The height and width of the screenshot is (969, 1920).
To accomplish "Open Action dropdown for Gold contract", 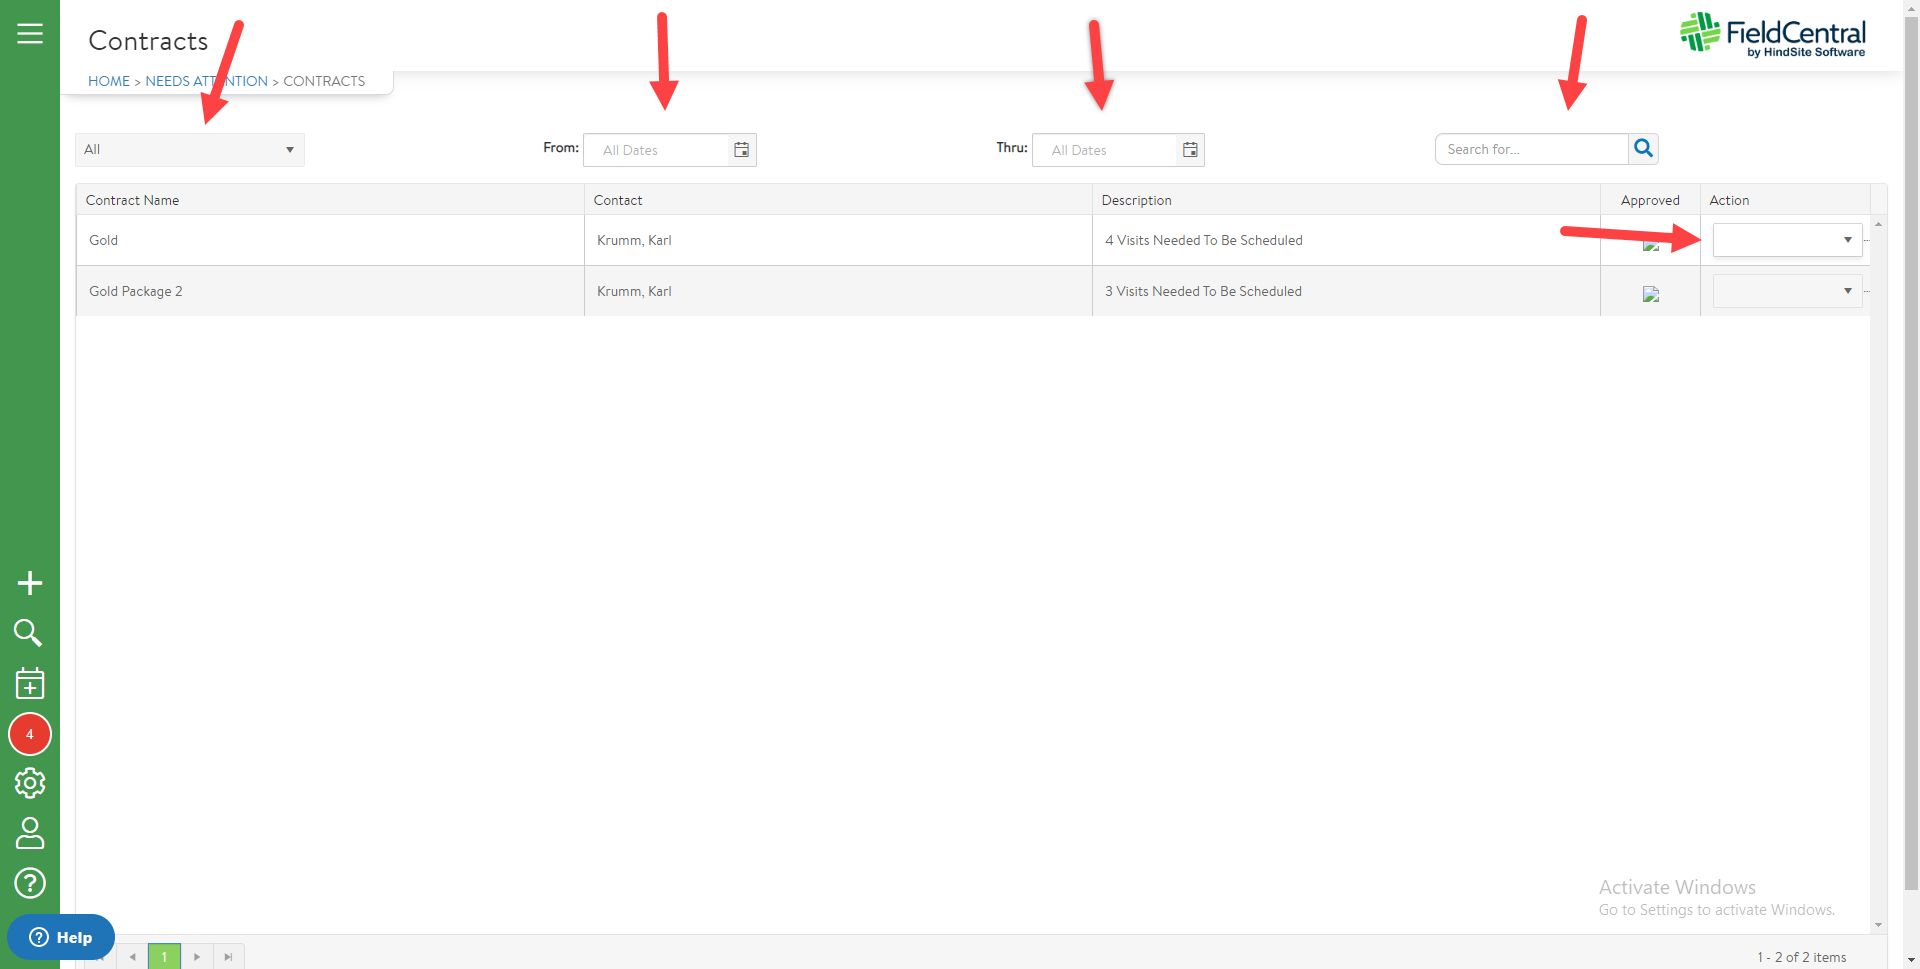I will click(x=1787, y=240).
